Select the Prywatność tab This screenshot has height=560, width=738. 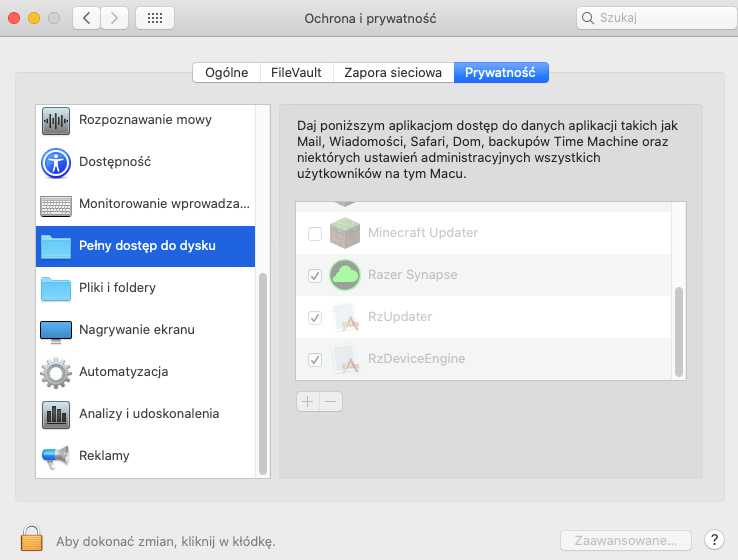[501, 72]
